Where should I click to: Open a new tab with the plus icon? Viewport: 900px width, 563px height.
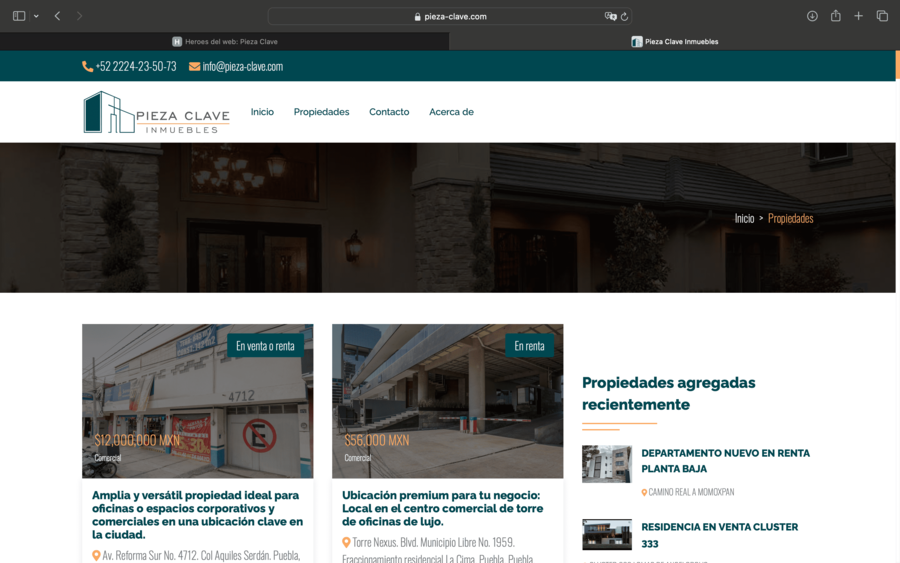[x=858, y=16]
